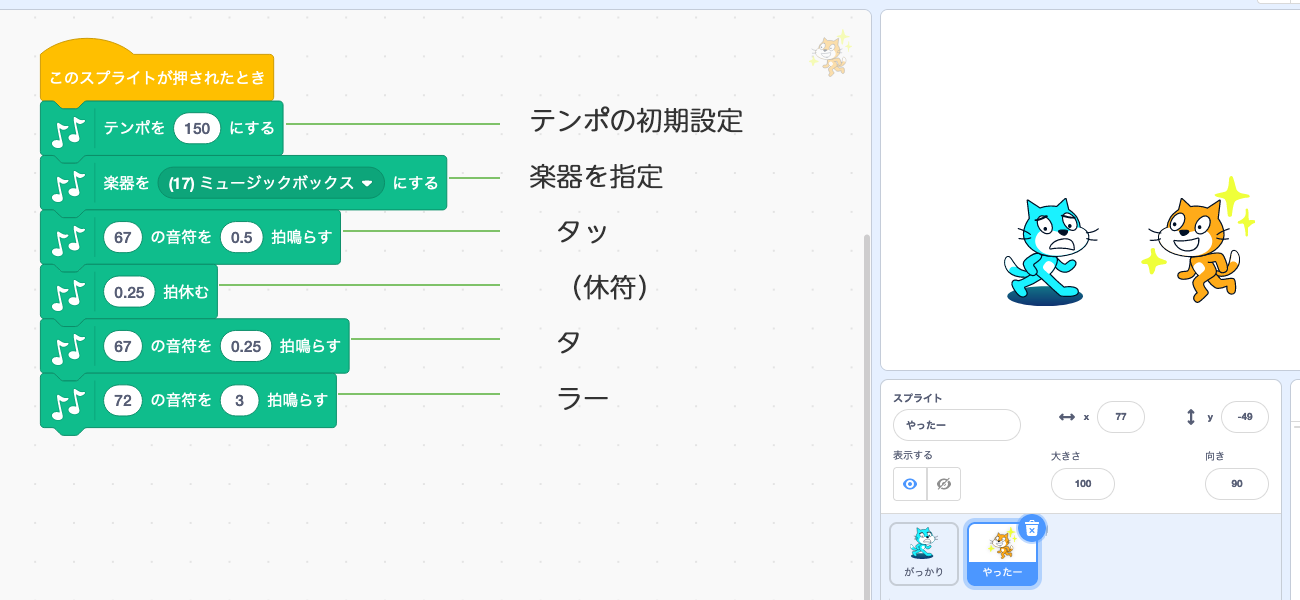Click the music note icon on instrument block
The height and width of the screenshot is (600, 1300).
coord(68,185)
